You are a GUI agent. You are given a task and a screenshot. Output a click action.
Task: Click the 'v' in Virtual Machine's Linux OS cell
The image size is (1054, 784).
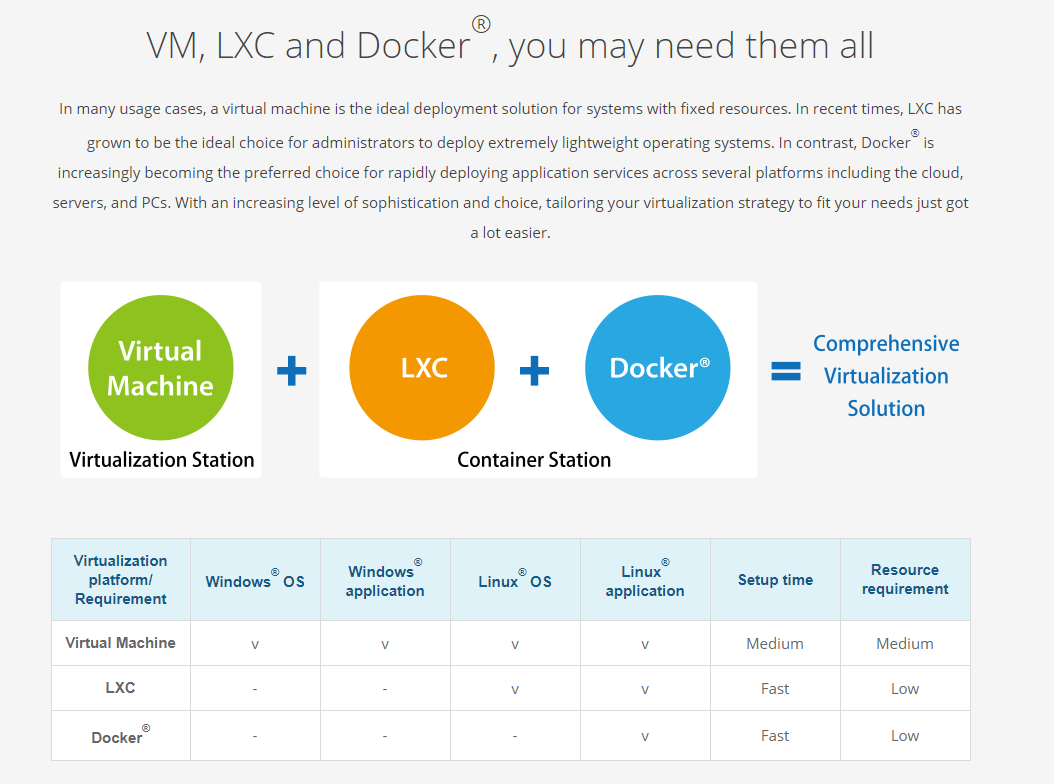pyautogui.click(x=515, y=645)
